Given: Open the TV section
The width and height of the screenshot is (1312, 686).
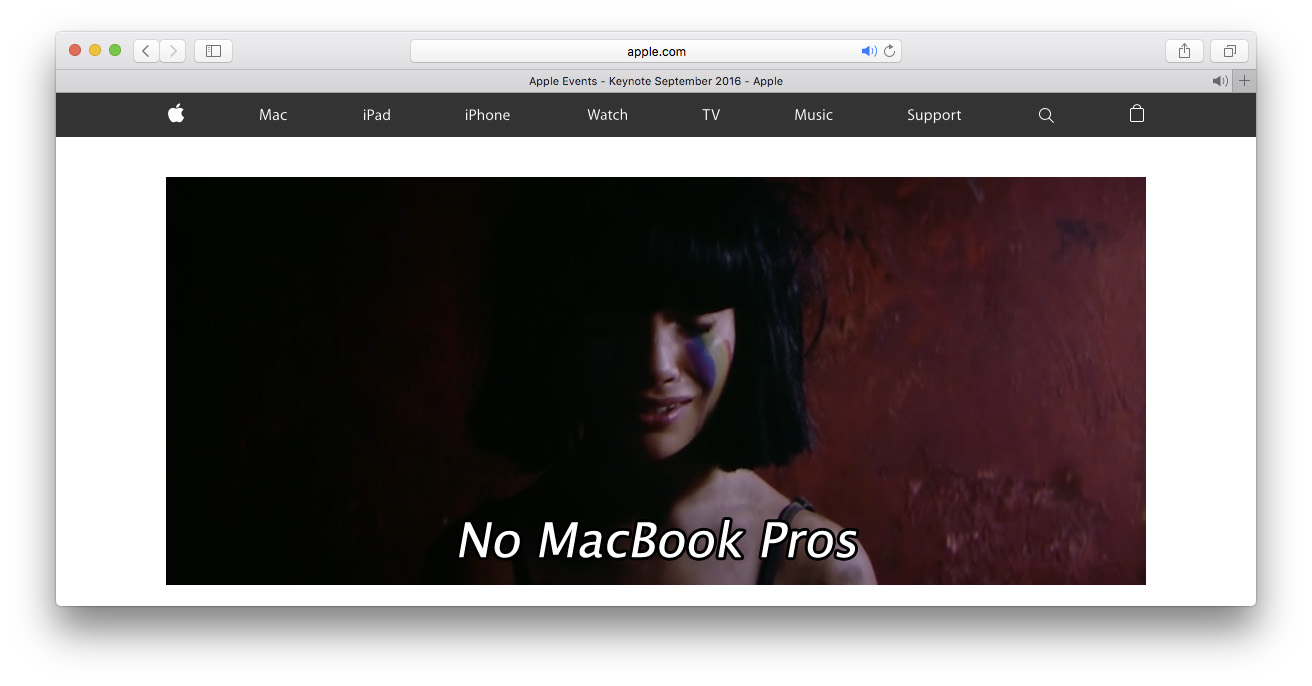Looking at the screenshot, I should pos(711,115).
